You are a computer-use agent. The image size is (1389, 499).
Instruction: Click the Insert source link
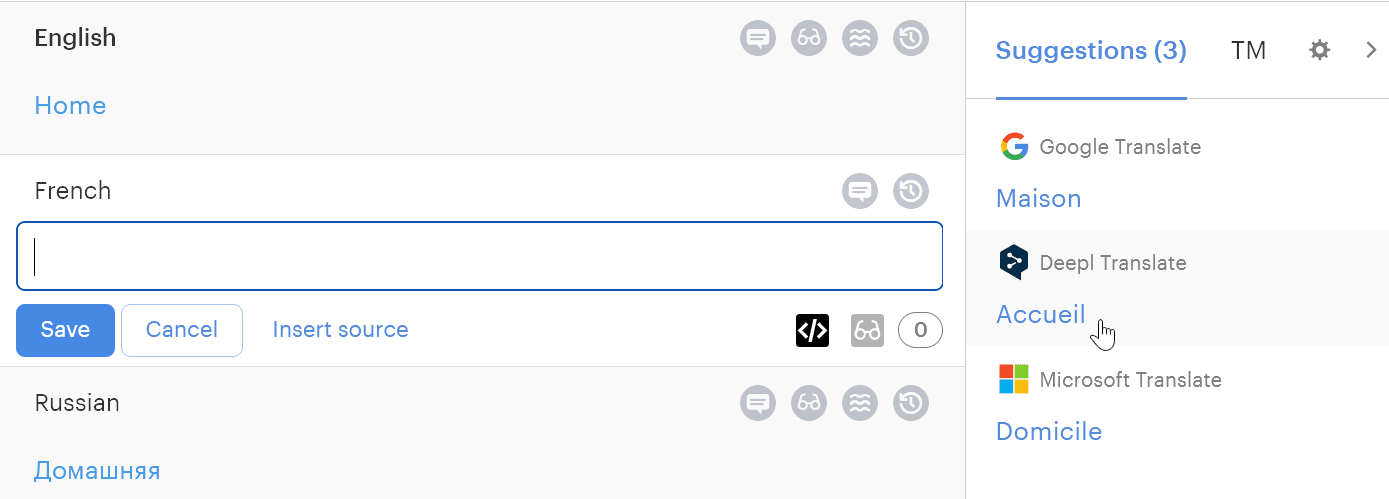(x=340, y=330)
